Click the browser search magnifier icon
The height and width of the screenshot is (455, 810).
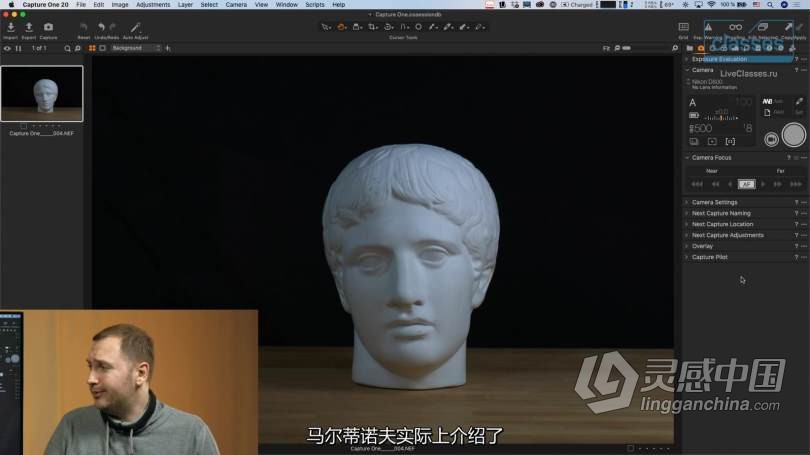coord(67,49)
